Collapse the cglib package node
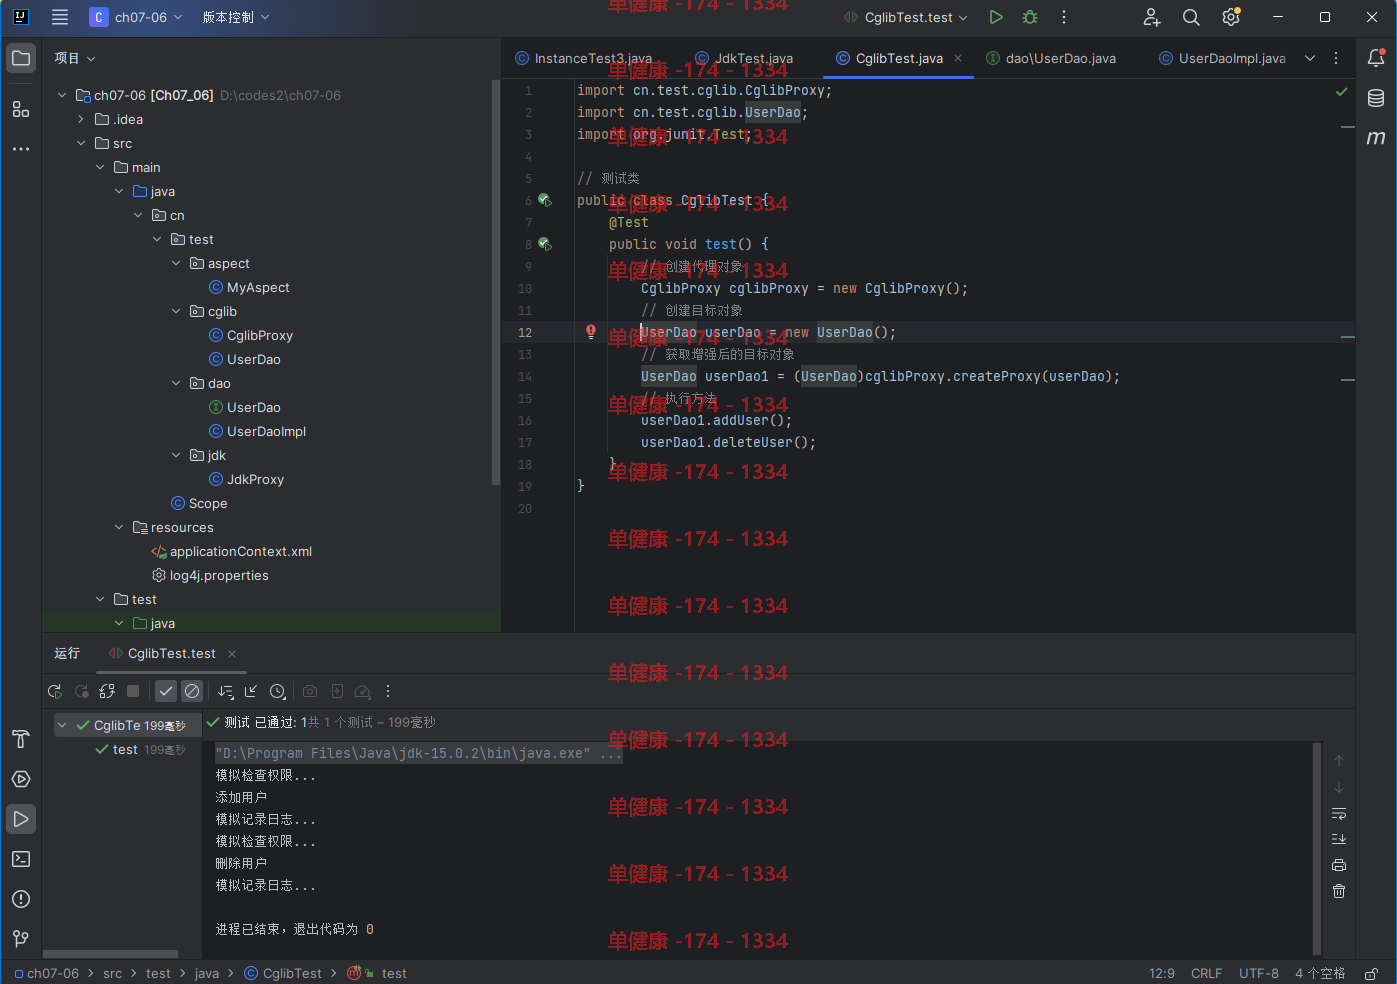Image resolution: width=1397 pixels, height=984 pixels. [x=176, y=311]
